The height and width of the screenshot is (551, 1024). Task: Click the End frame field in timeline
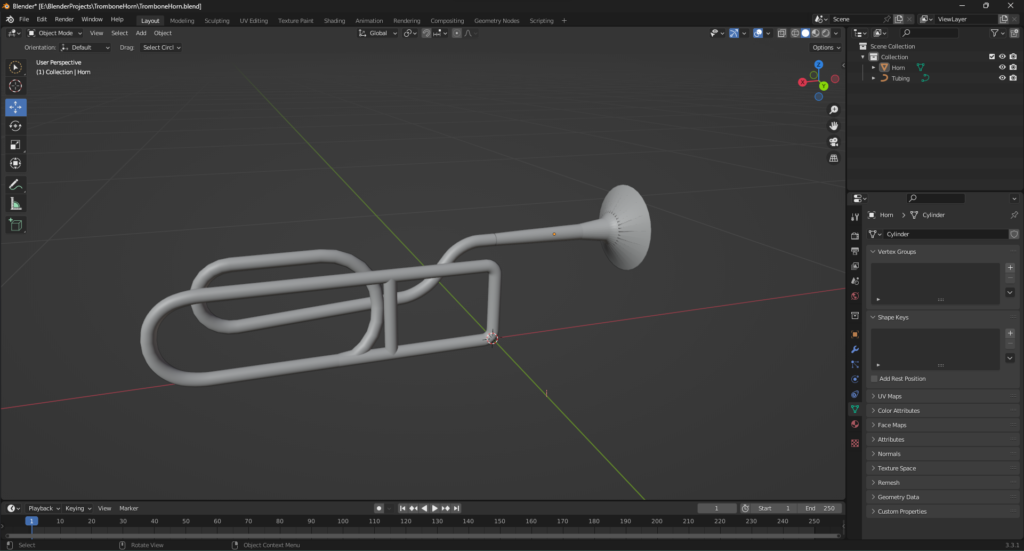pos(825,508)
